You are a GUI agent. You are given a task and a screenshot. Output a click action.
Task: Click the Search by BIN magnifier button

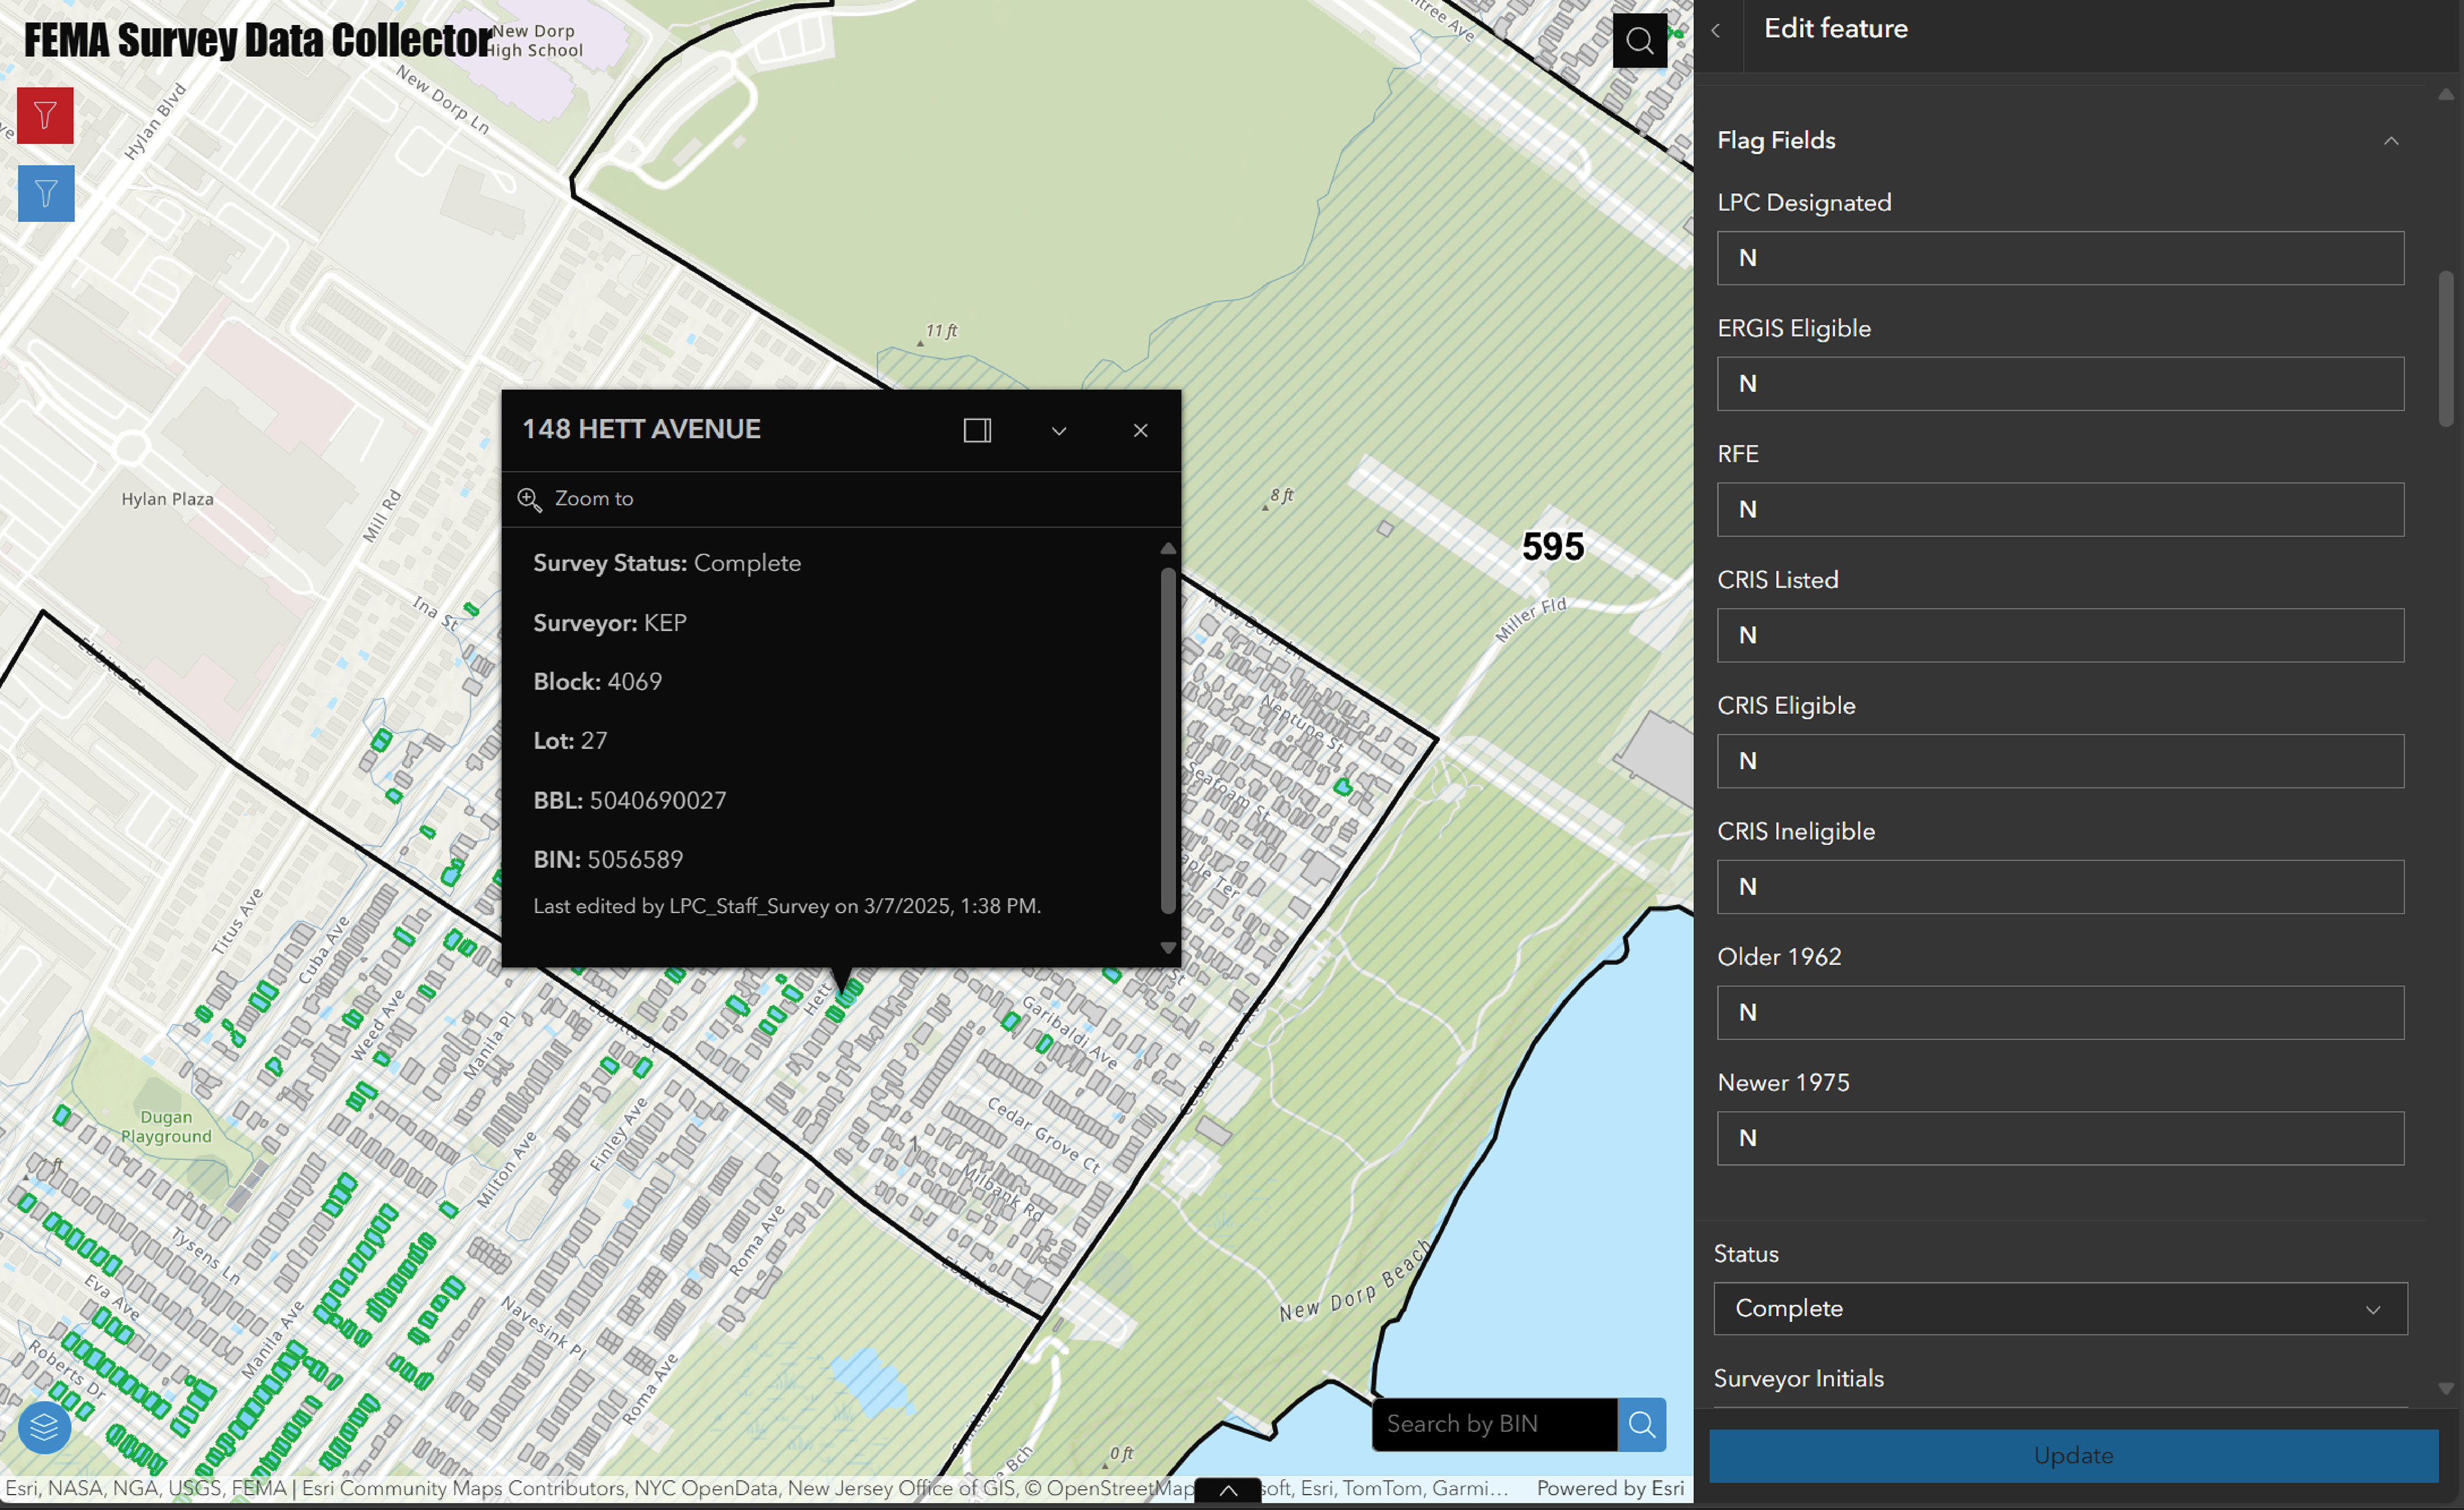point(1641,1424)
